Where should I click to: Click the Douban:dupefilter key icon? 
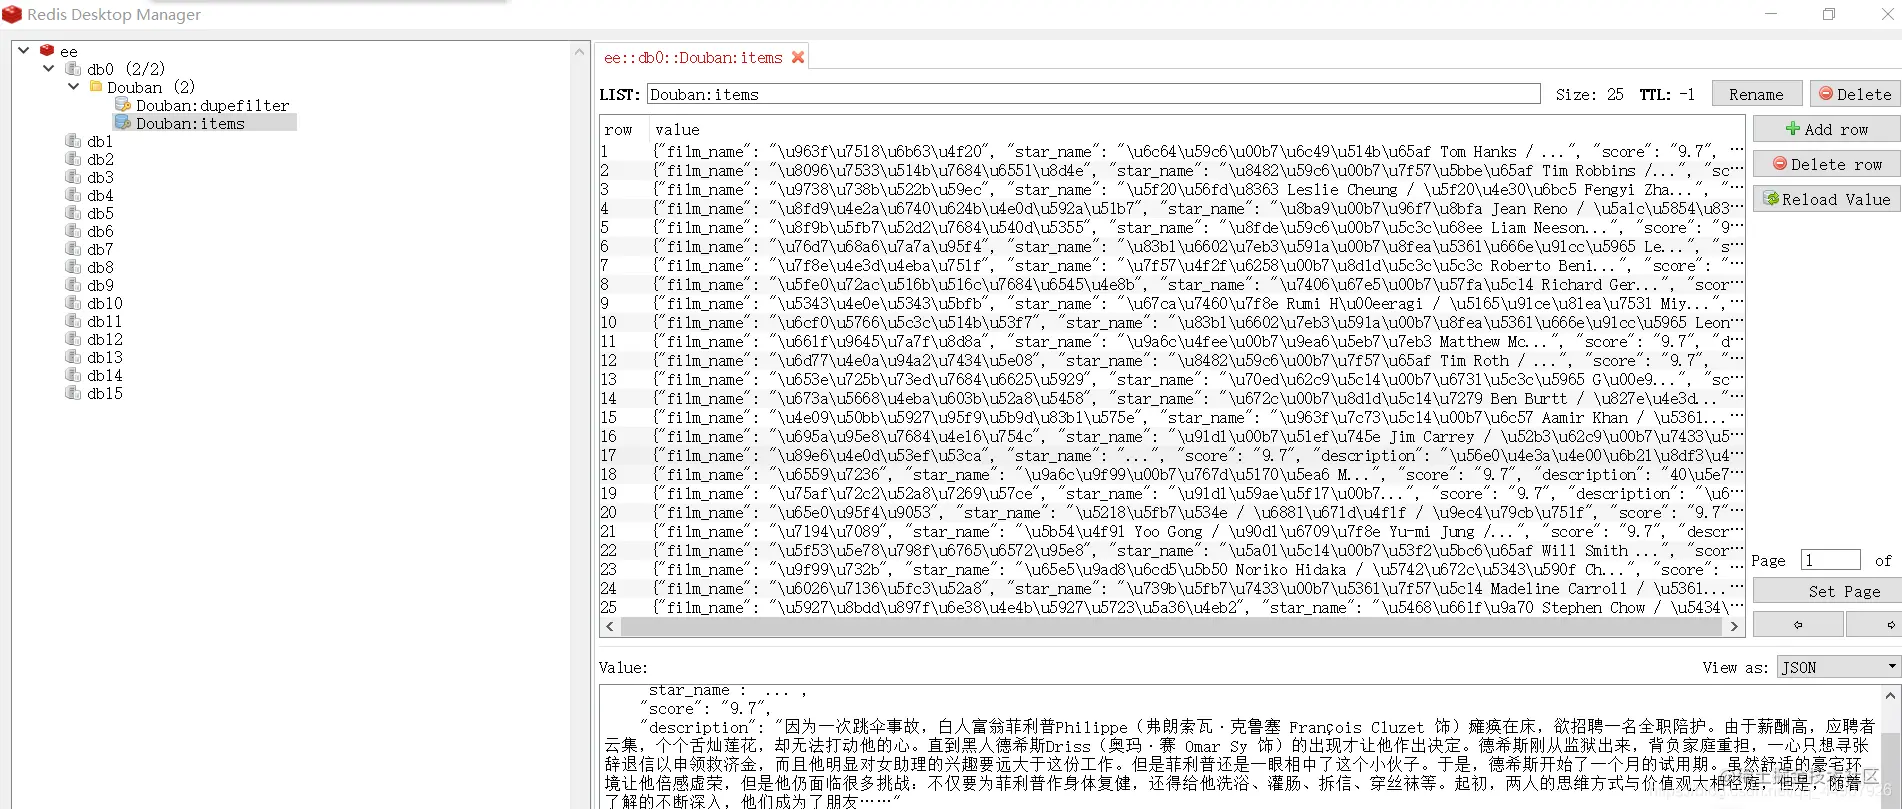point(123,104)
